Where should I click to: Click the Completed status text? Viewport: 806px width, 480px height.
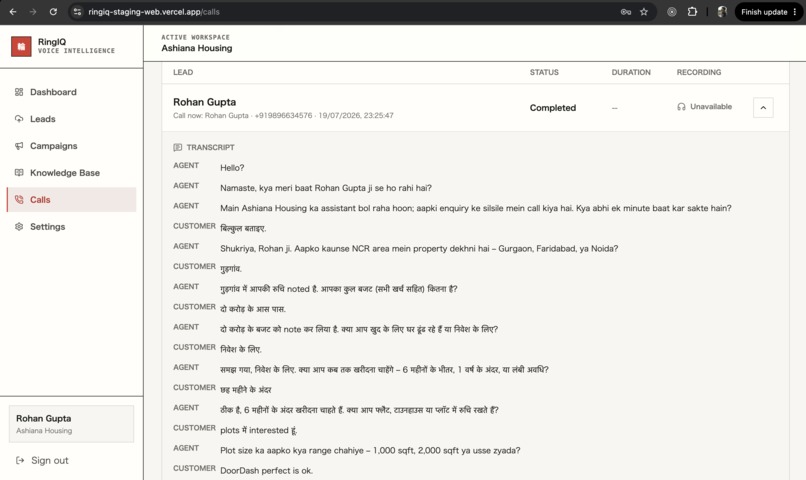tap(553, 108)
